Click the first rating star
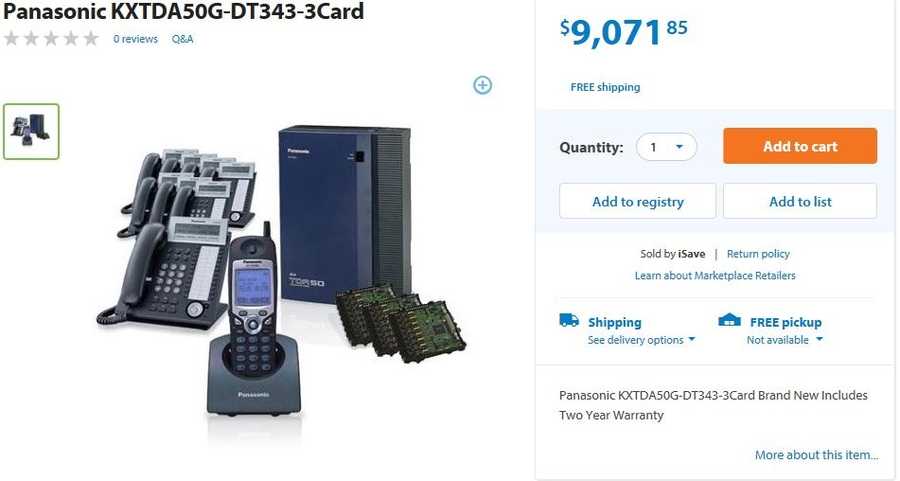The image size is (900, 481). (x=11, y=38)
